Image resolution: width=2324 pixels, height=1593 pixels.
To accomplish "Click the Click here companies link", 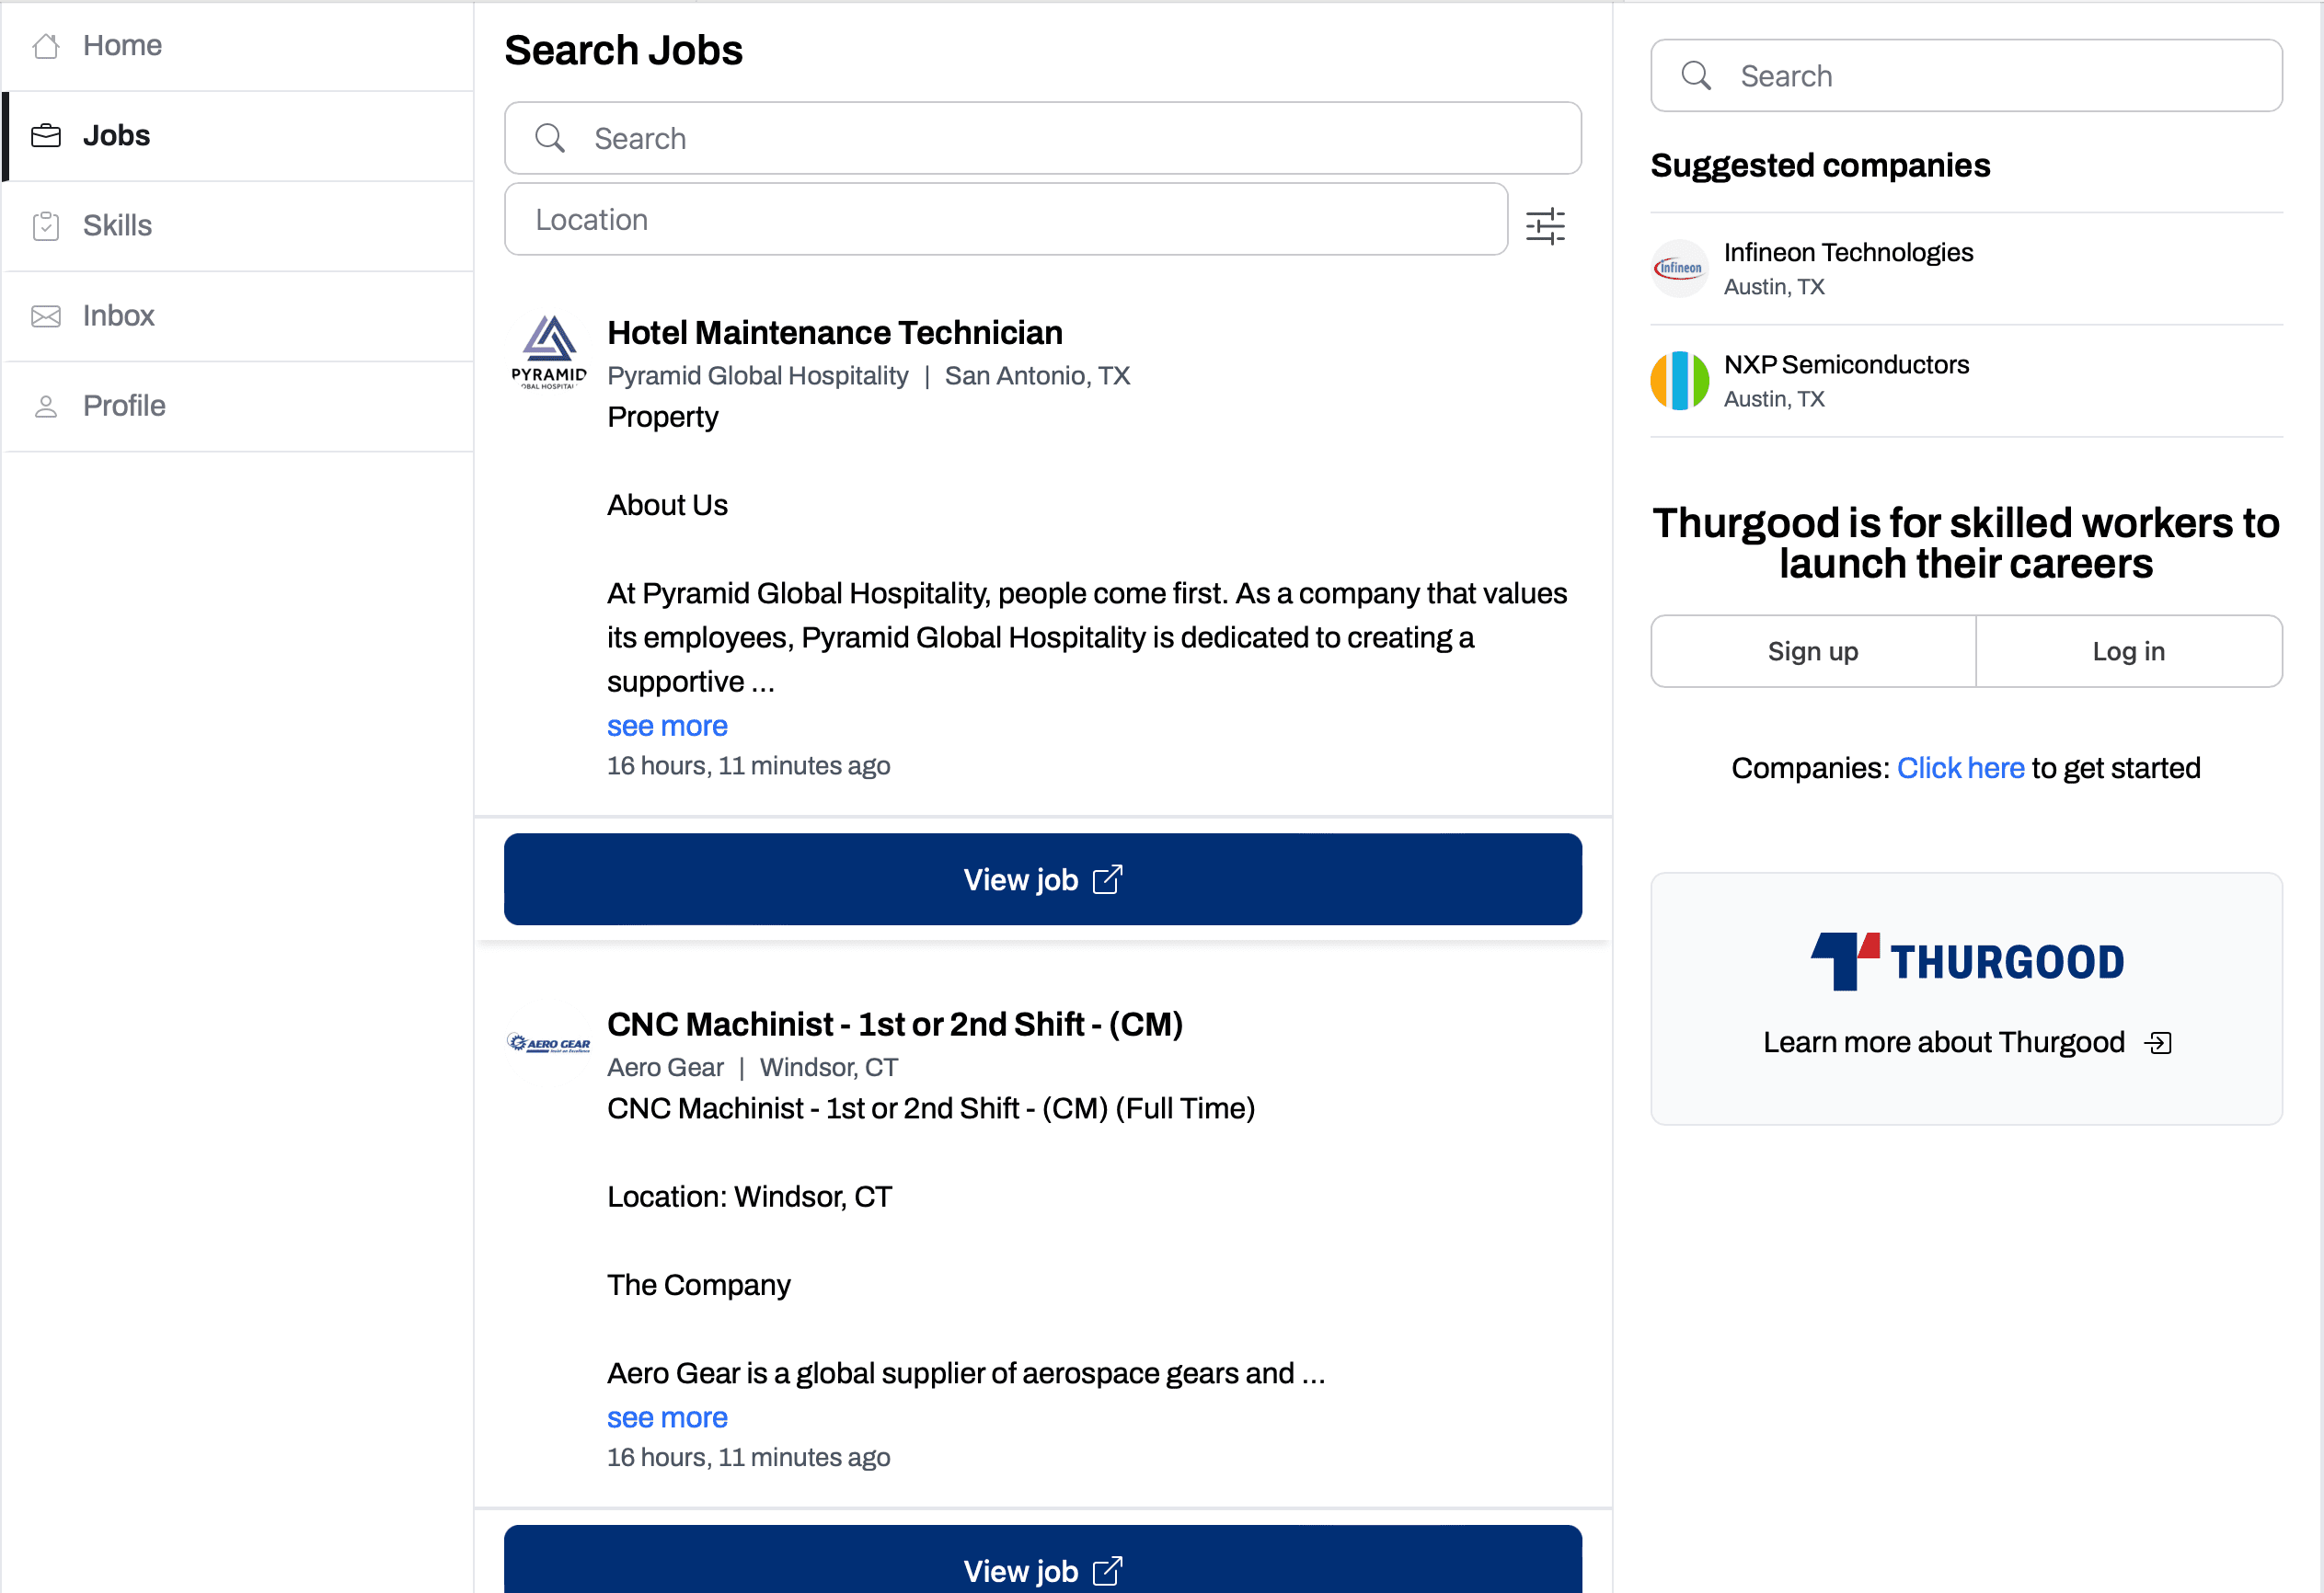I will pos(1960,767).
